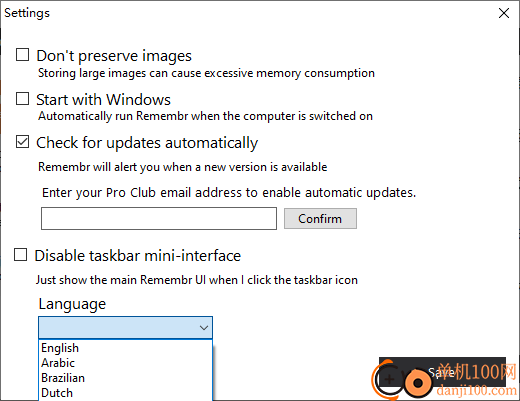This screenshot has height=401, width=520.
Task: Click the Start with Windows label text
Action: [x=103, y=99]
